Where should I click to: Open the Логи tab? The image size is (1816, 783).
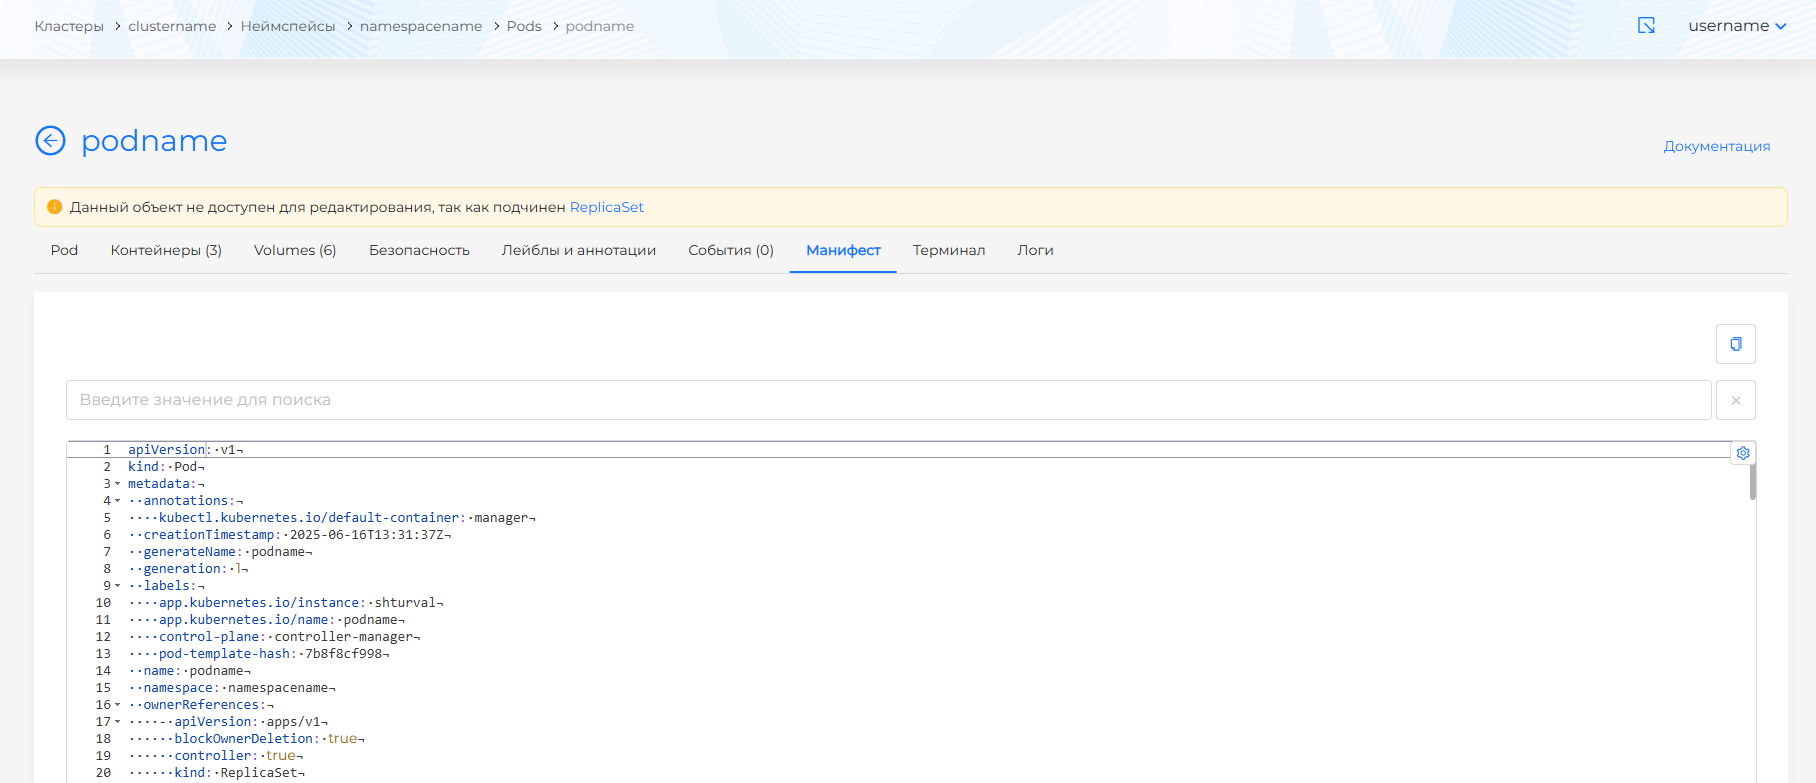tap(1035, 250)
